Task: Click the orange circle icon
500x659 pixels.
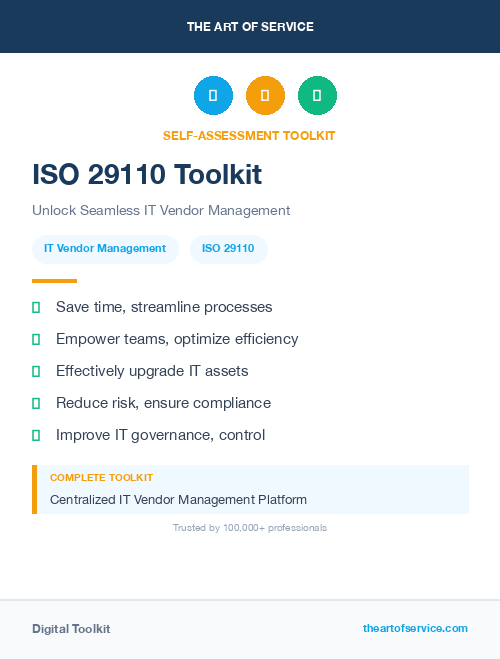Action: point(265,95)
